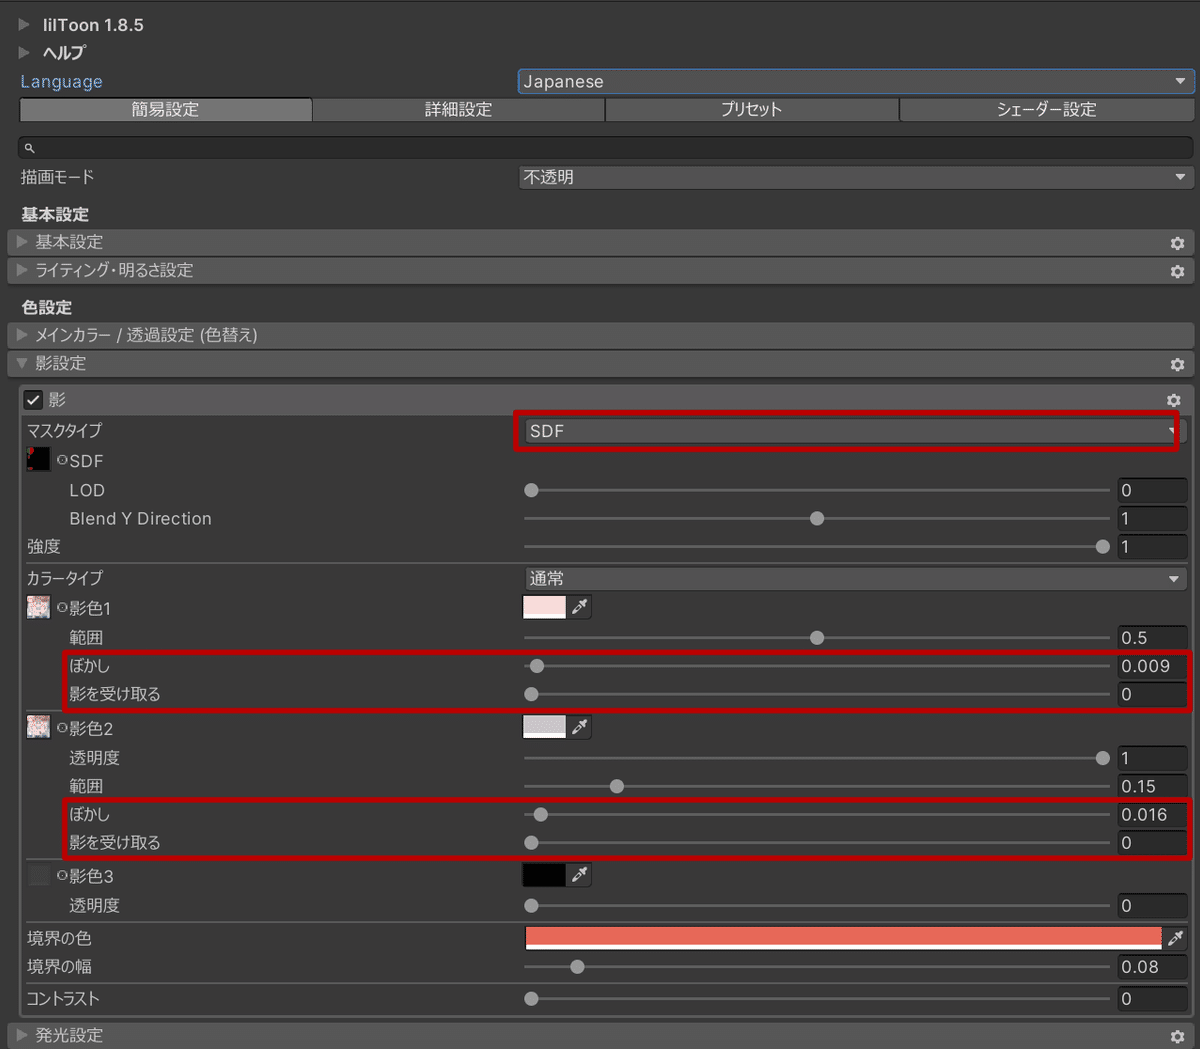This screenshot has height=1049, width=1200.
Task: Click the 影色1 影を受け取る slider handle
Action: point(531,694)
